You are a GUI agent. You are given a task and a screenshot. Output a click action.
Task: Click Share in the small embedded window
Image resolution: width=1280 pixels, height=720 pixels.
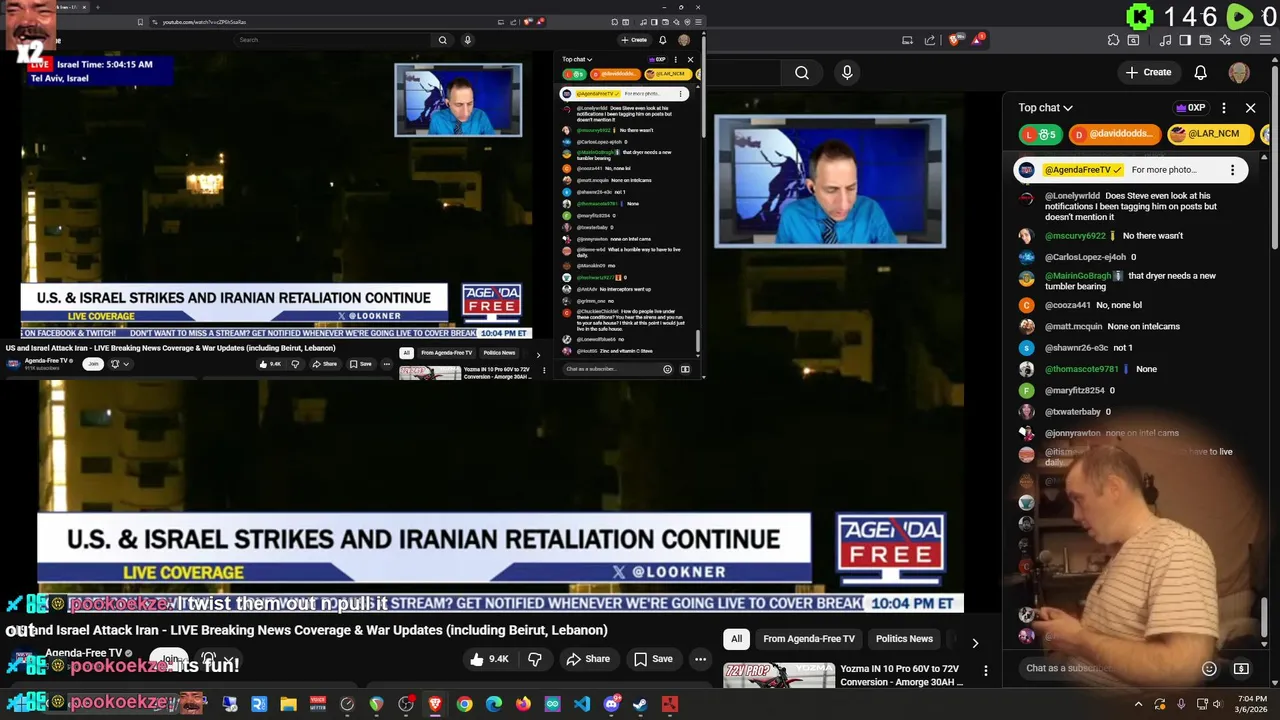324,364
